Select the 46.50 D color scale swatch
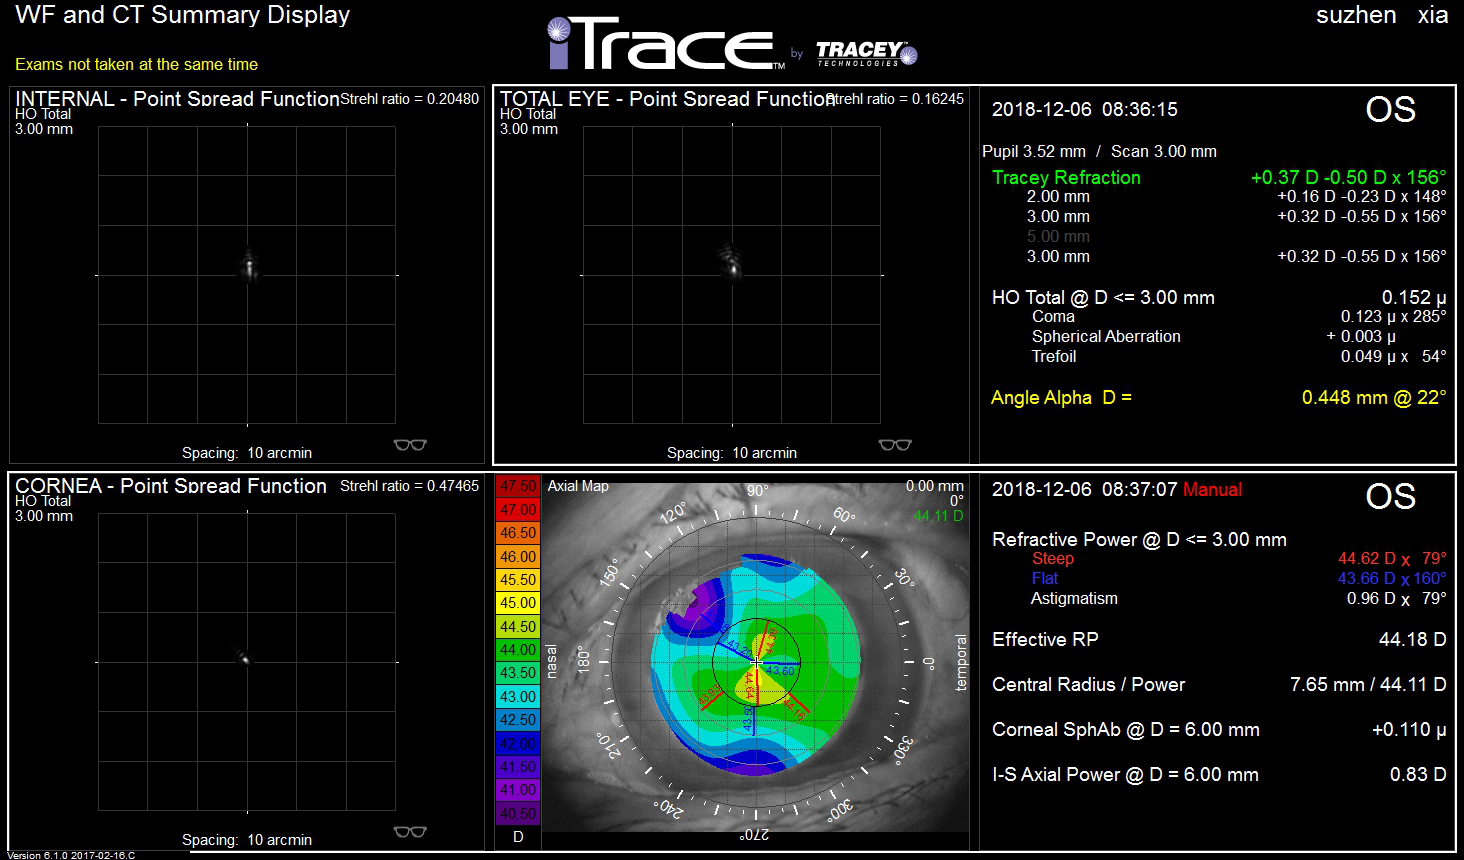This screenshot has width=1464, height=860. [x=518, y=533]
